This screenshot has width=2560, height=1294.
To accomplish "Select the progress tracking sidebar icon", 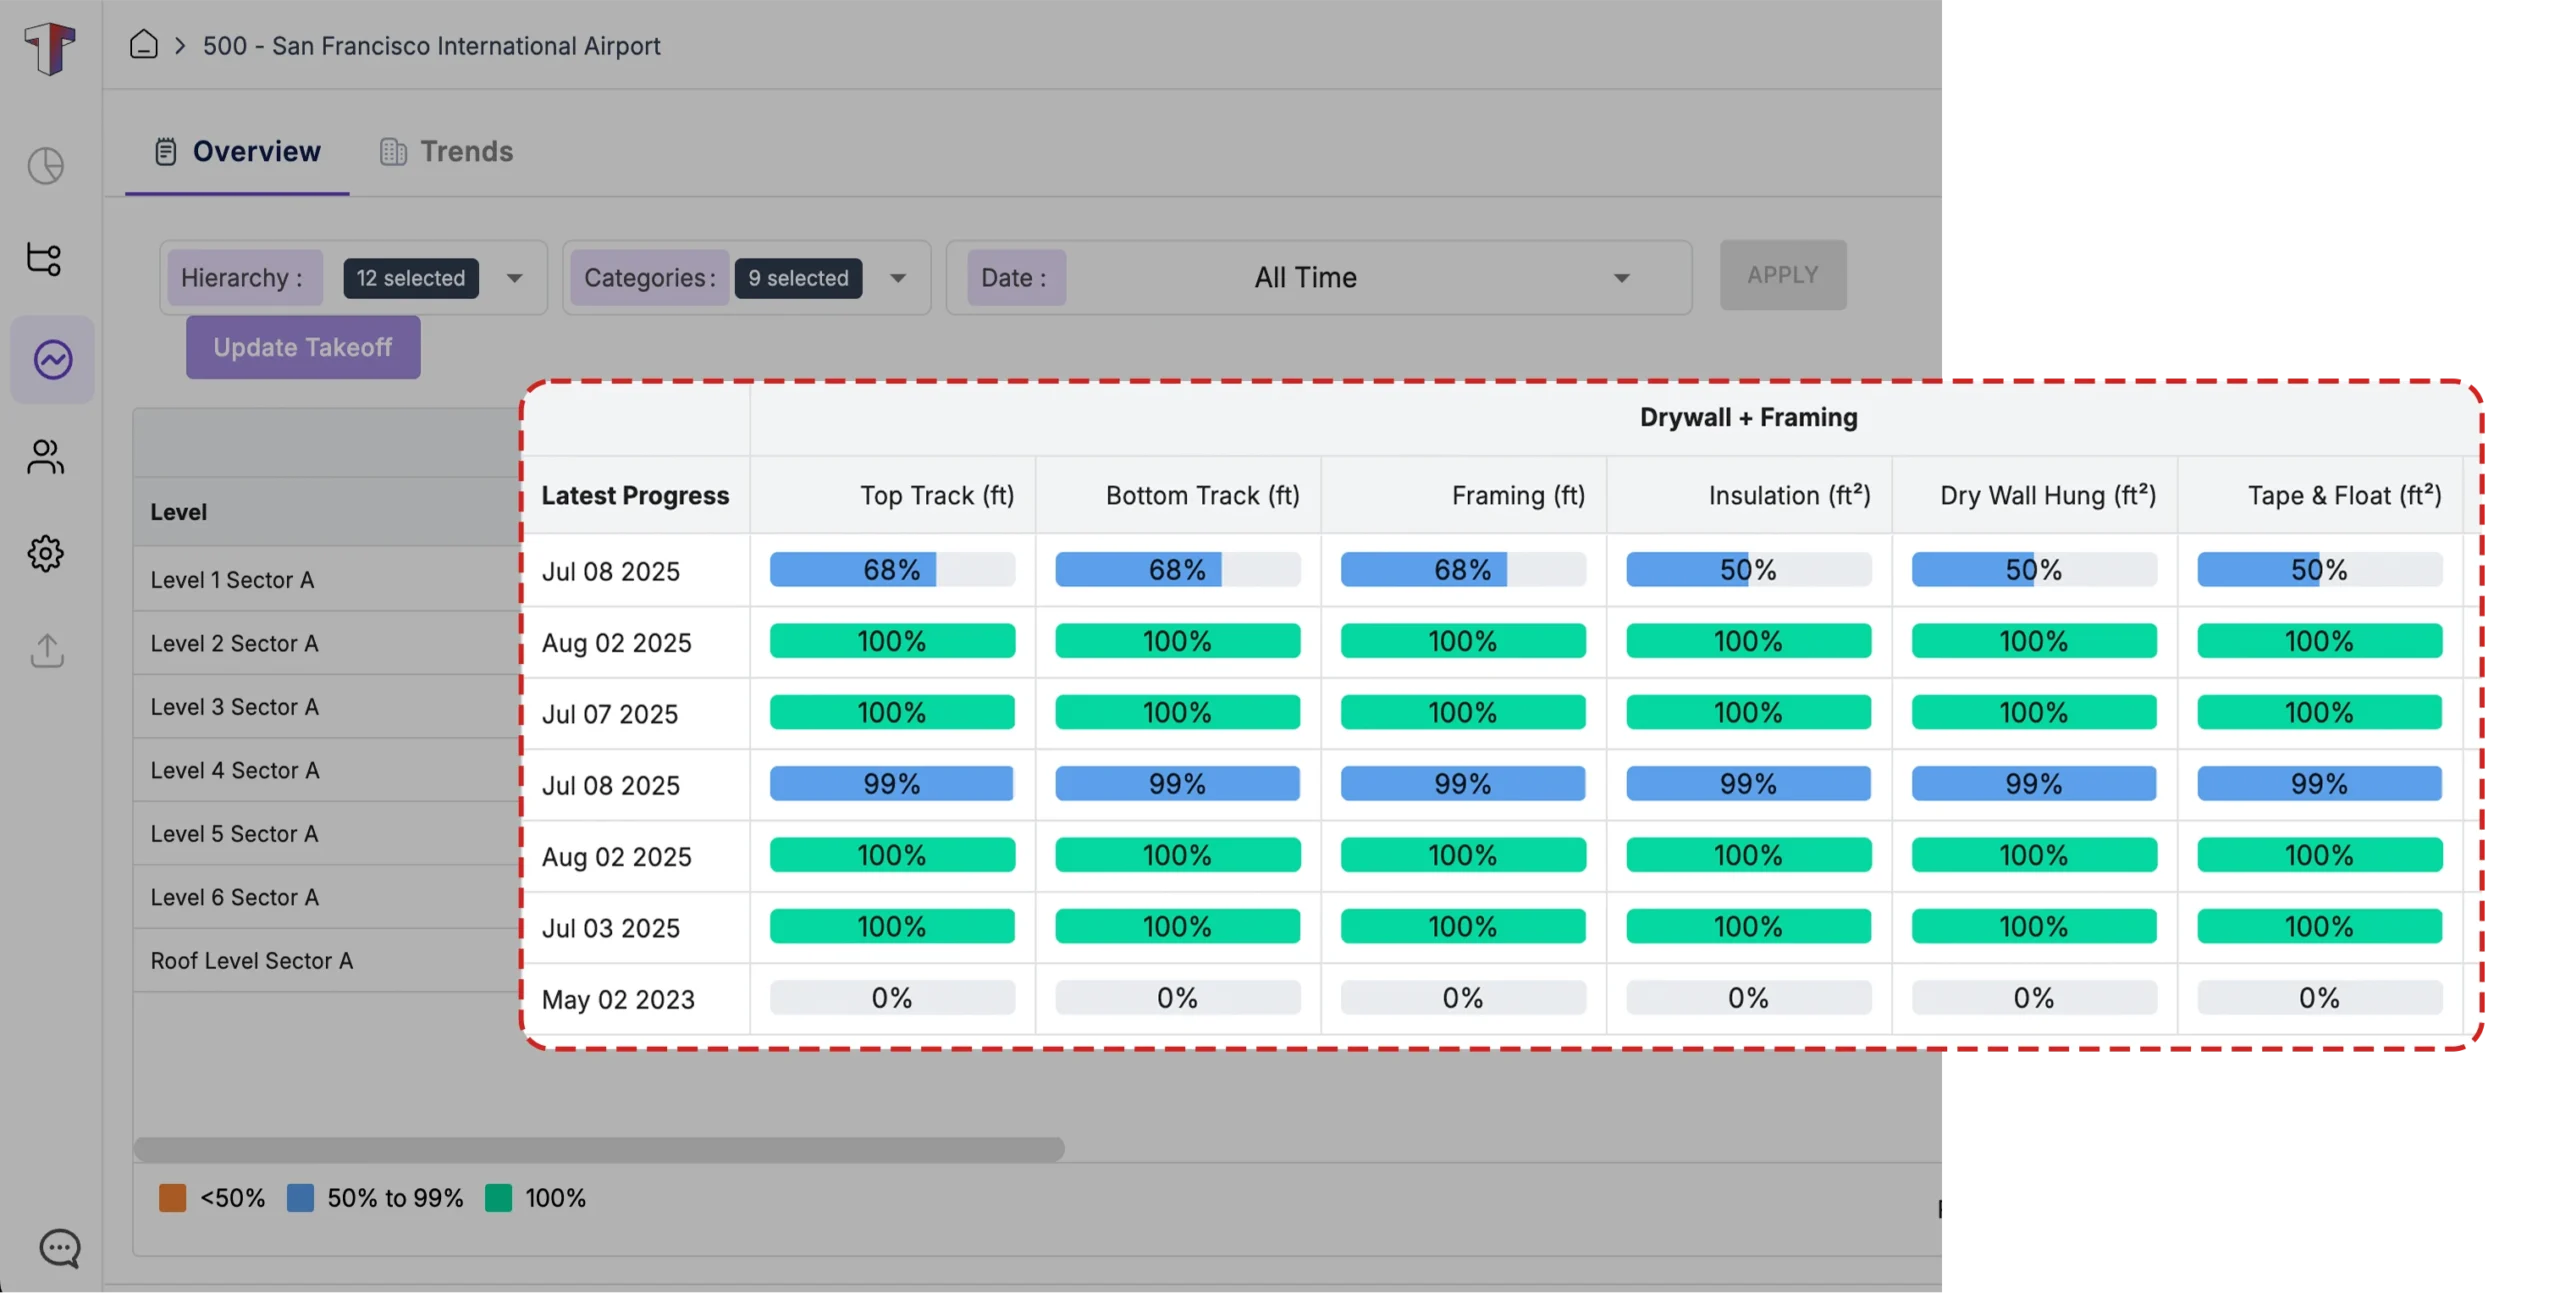I will 52,359.
